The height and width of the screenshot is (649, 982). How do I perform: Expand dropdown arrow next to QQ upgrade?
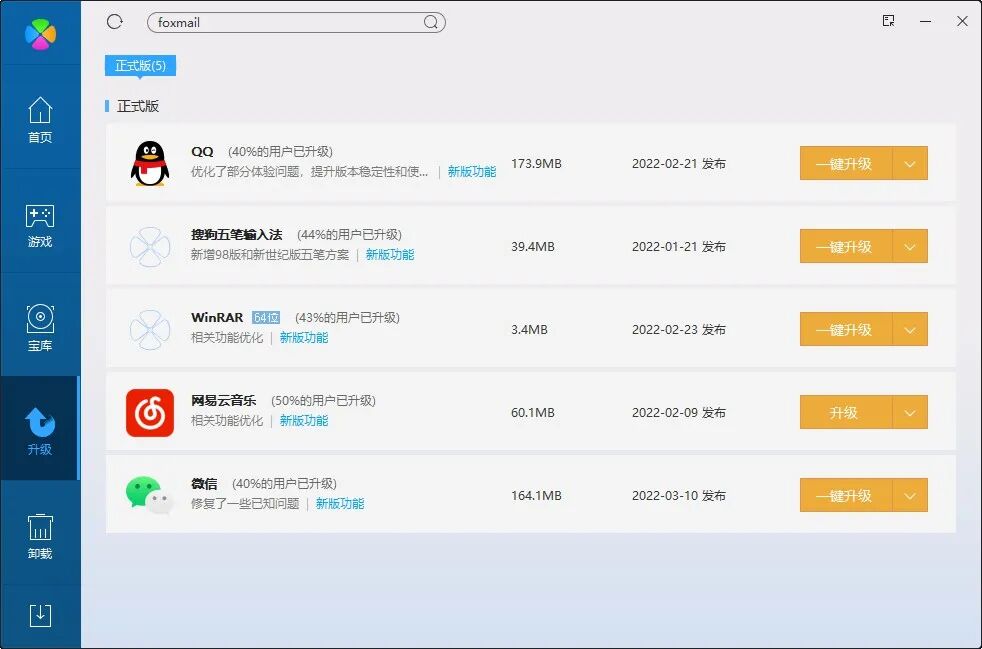pyautogui.click(x=910, y=164)
